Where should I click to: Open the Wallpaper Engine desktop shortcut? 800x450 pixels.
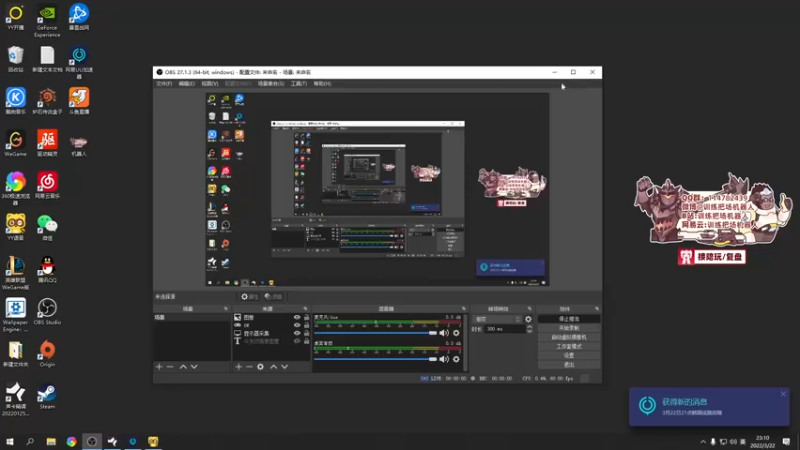click(x=15, y=315)
